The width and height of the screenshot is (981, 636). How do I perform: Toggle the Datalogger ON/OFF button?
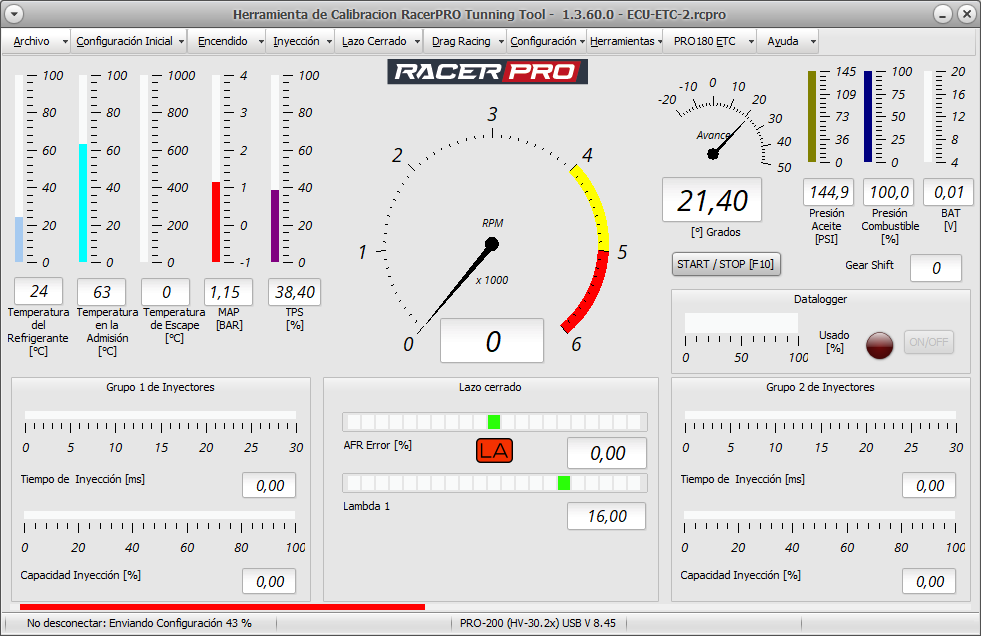coord(928,342)
